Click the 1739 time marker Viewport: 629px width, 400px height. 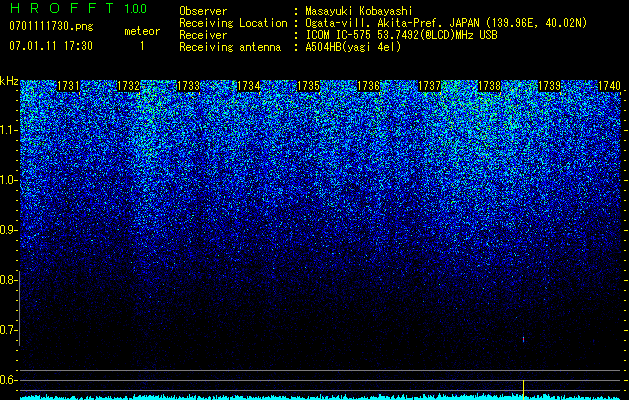[x=549, y=86]
